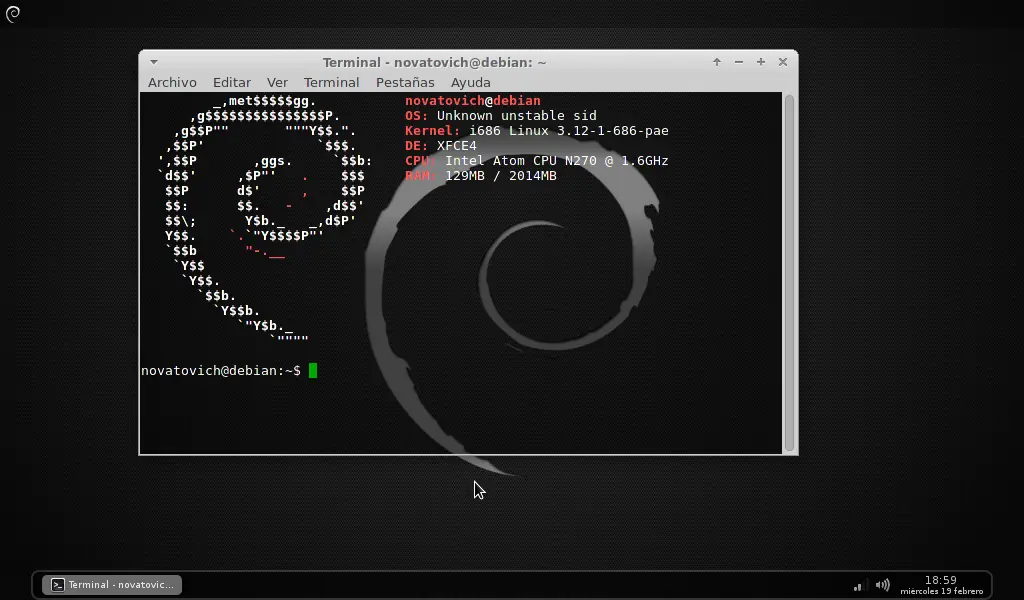Click the Debian swirl icon in top panel

[x=12, y=13]
